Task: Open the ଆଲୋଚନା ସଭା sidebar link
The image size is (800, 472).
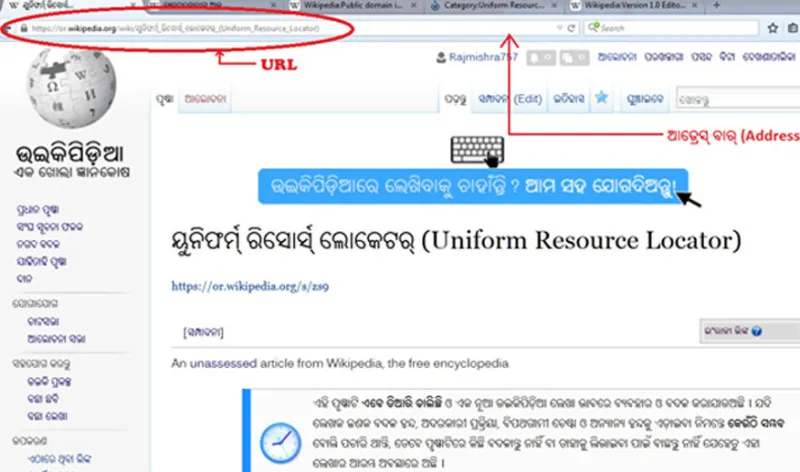Action: 56,339
